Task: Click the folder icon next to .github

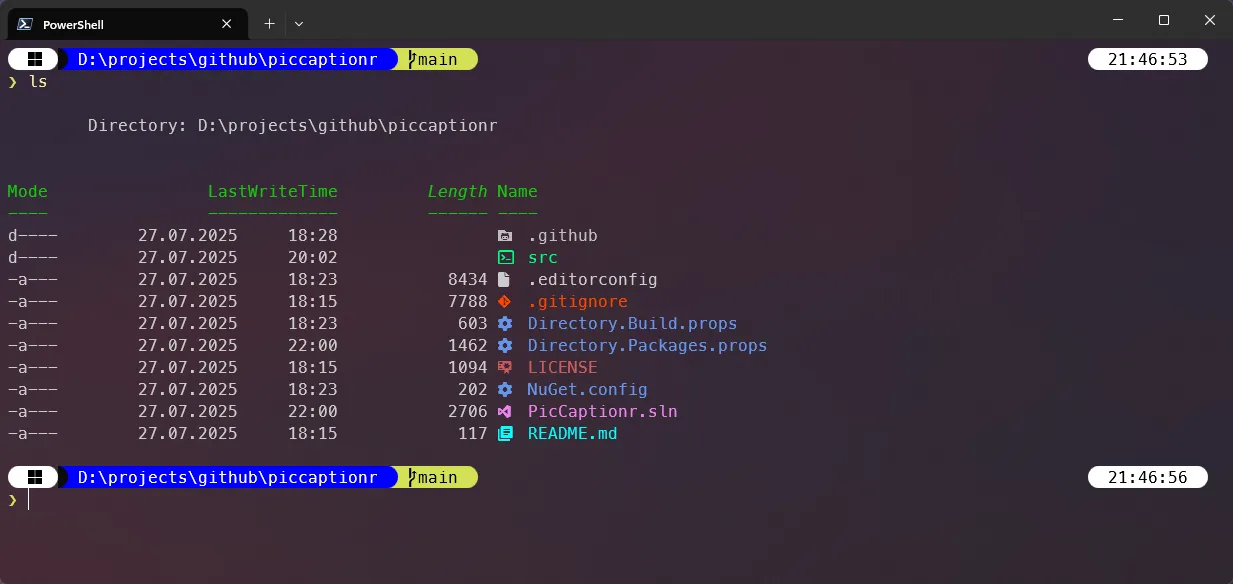Action: point(505,236)
